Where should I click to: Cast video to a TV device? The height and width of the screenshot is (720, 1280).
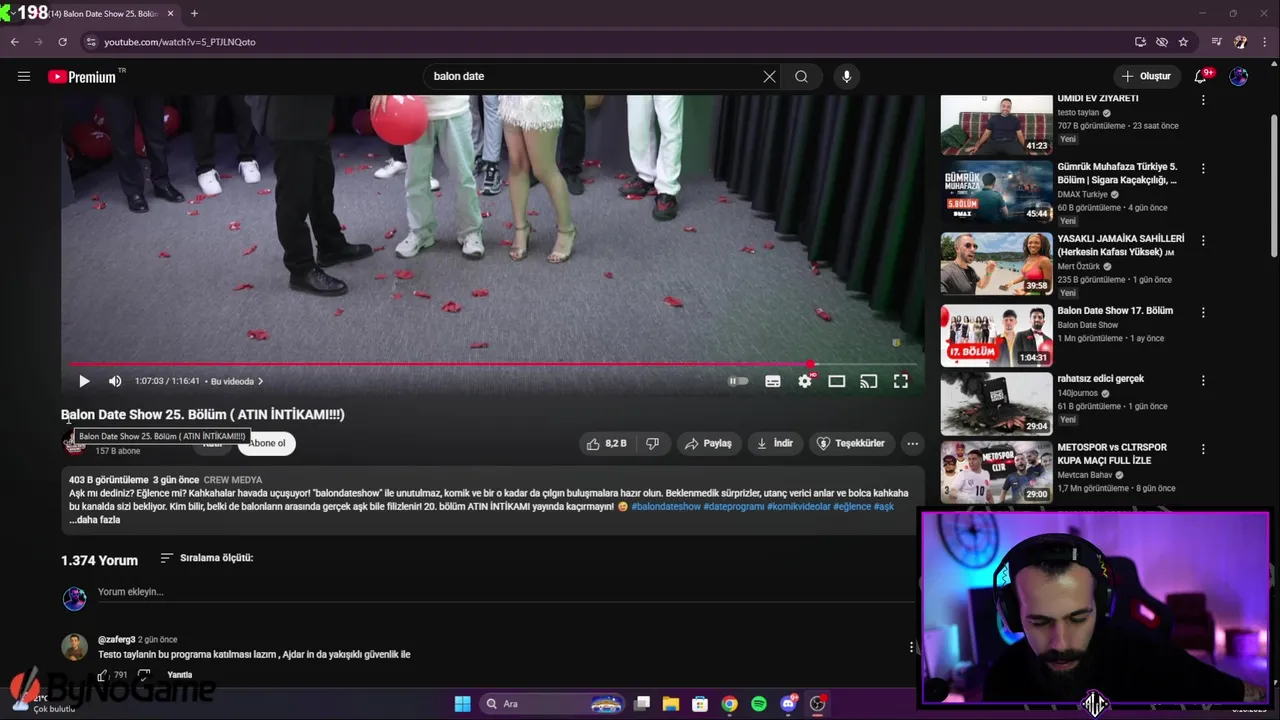pos(869,381)
